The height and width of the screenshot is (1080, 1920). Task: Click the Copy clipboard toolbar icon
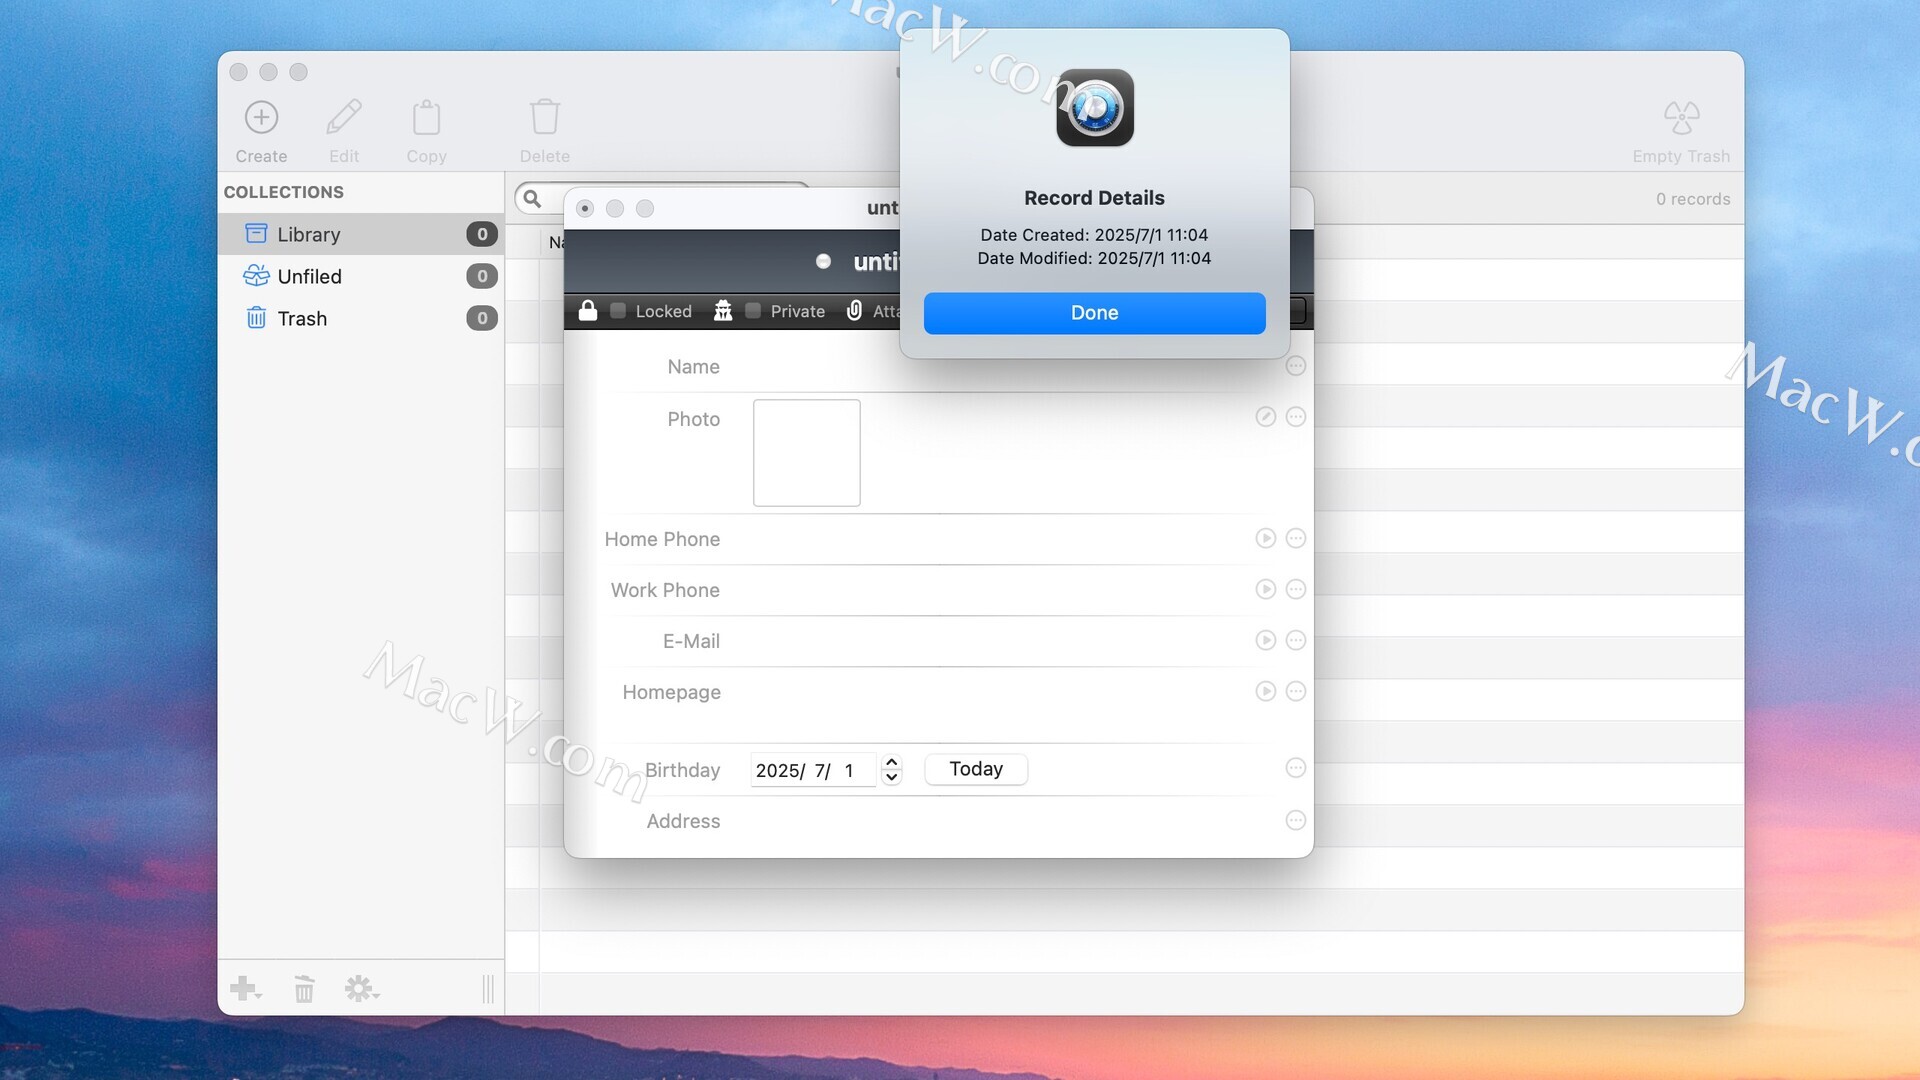click(x=426, y=118)
